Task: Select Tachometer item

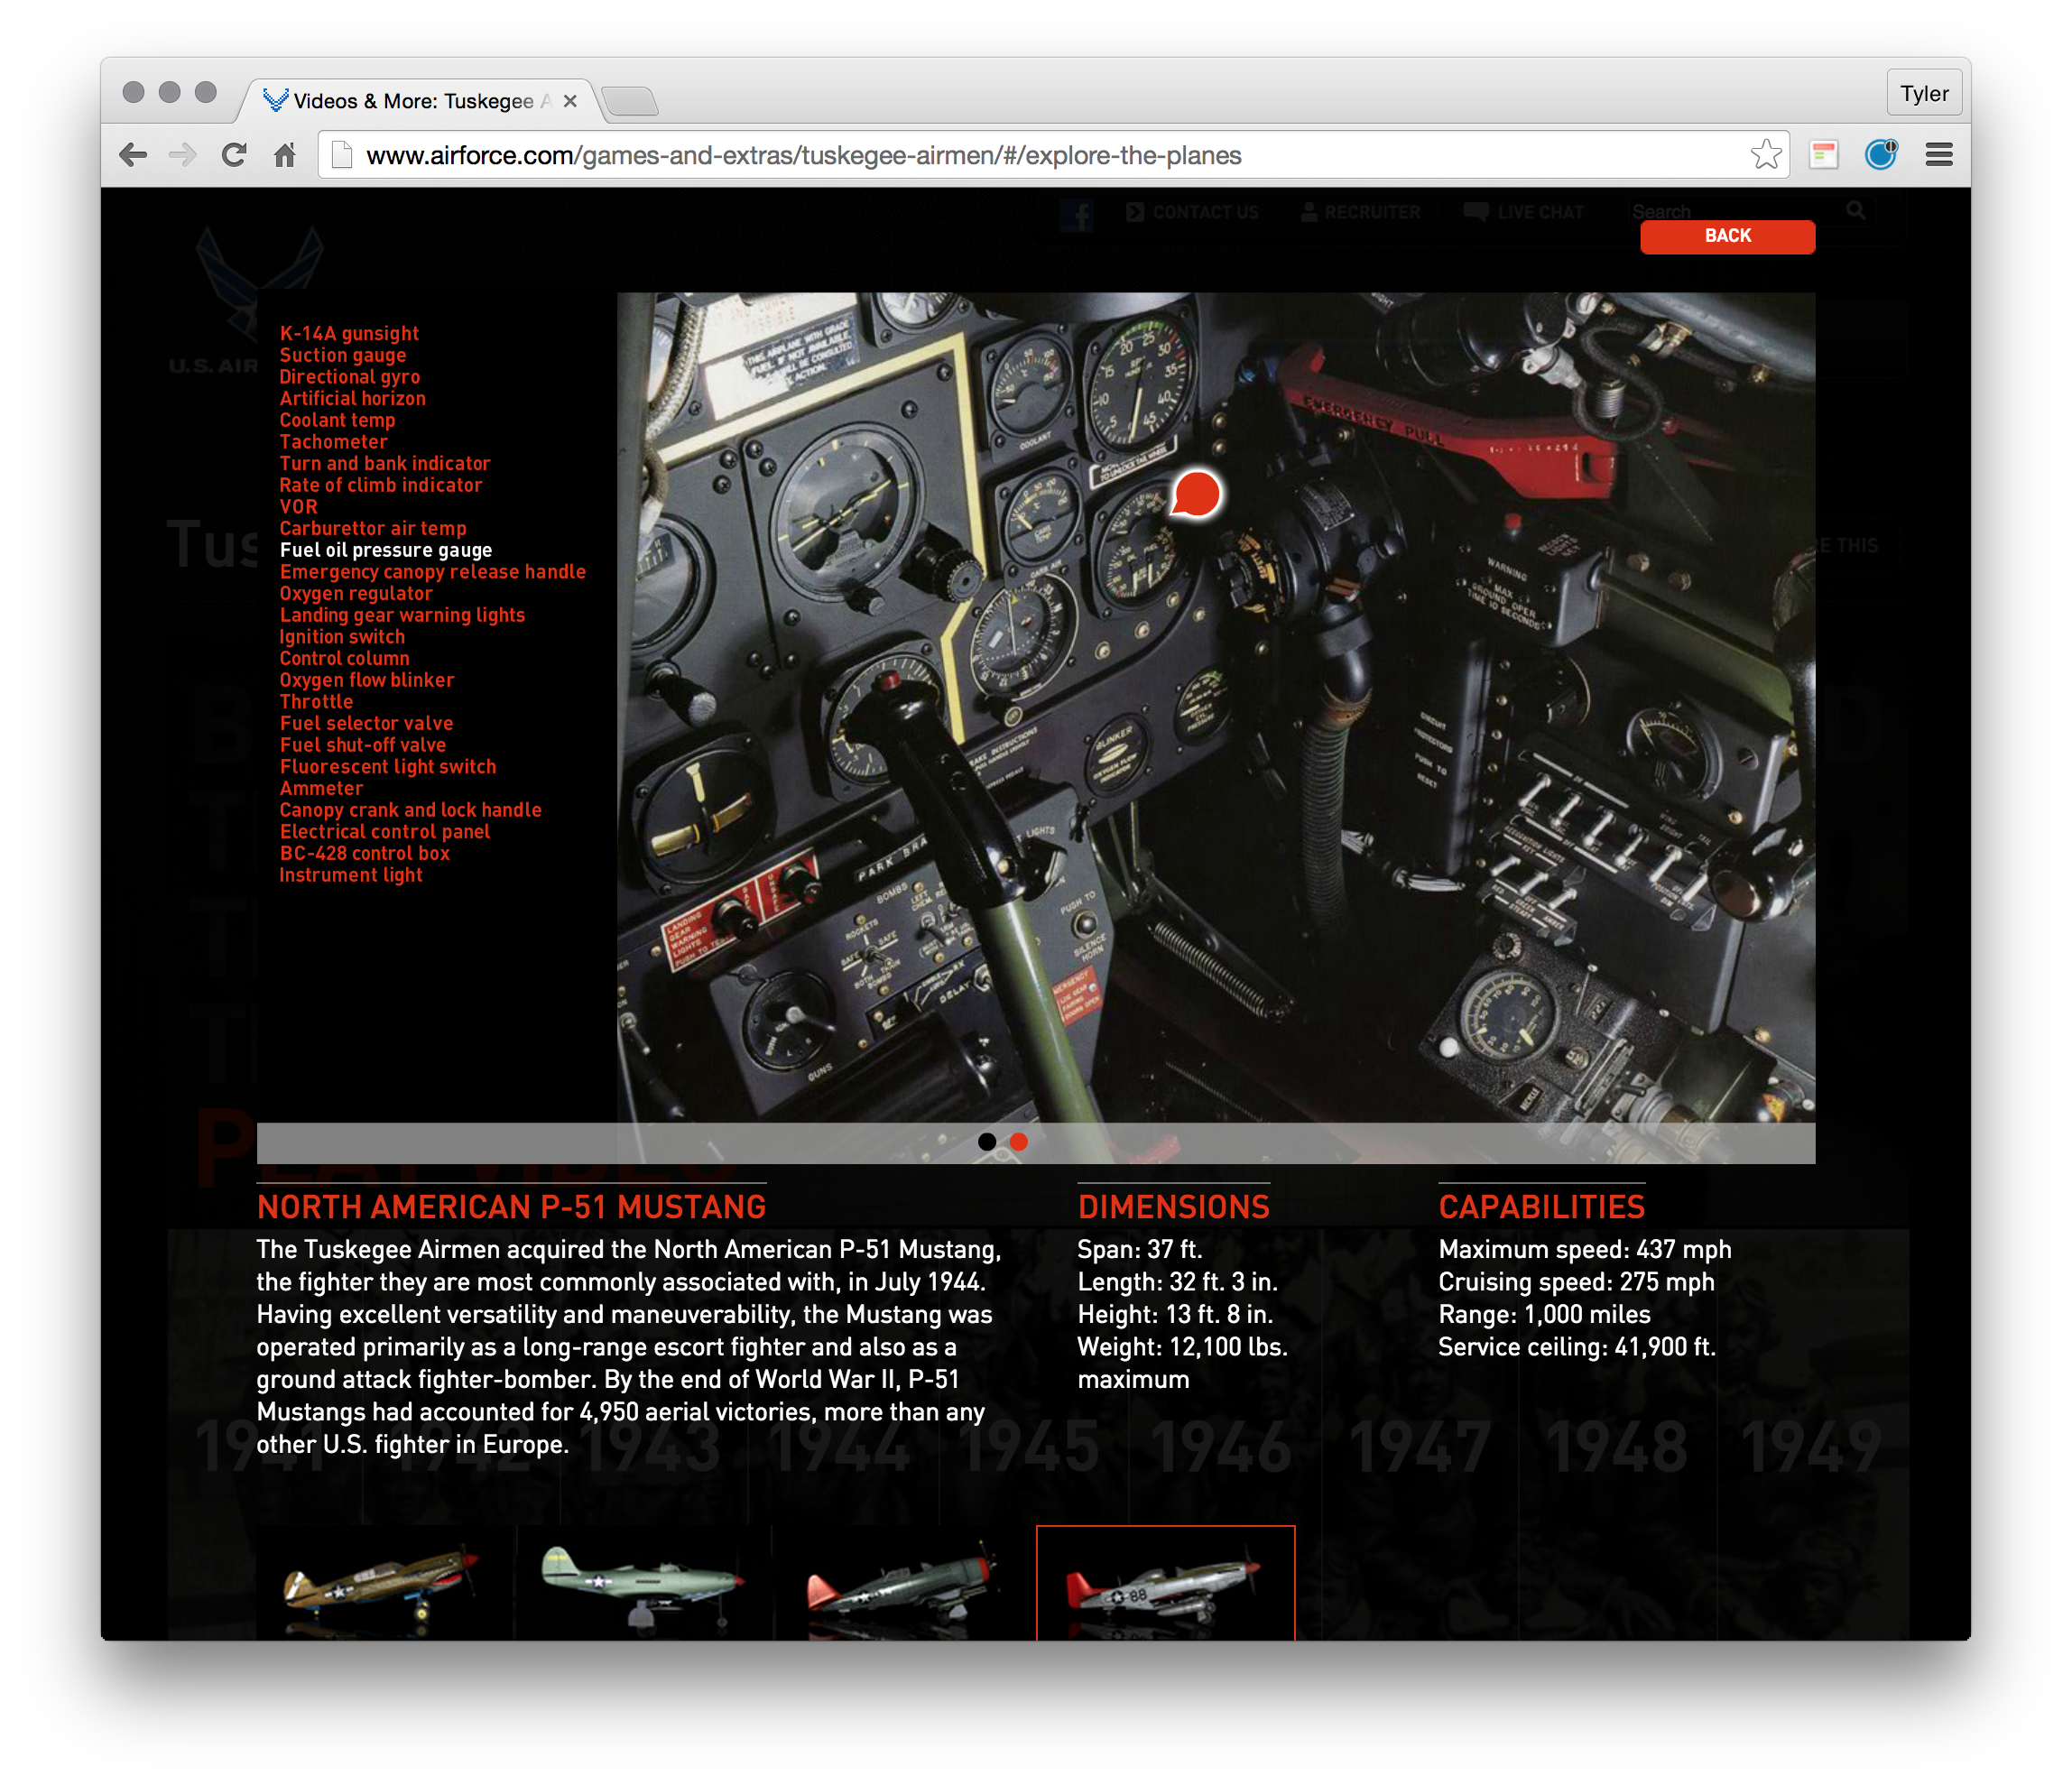Action: 333,442
